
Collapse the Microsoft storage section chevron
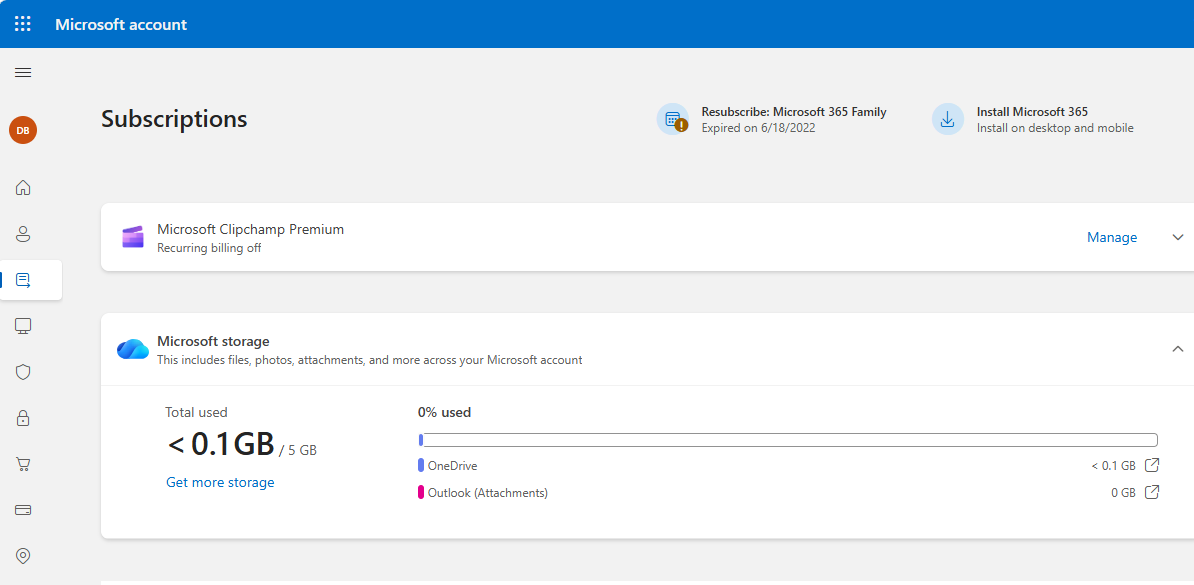click(1178, 349)
